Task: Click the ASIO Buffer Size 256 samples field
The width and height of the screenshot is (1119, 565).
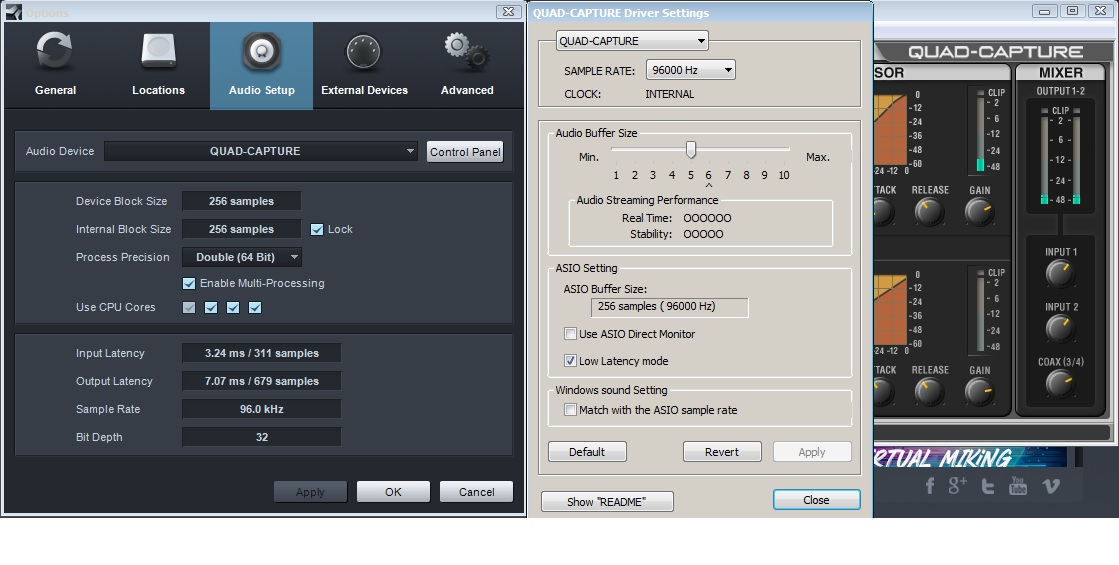Action: [669, 307]
